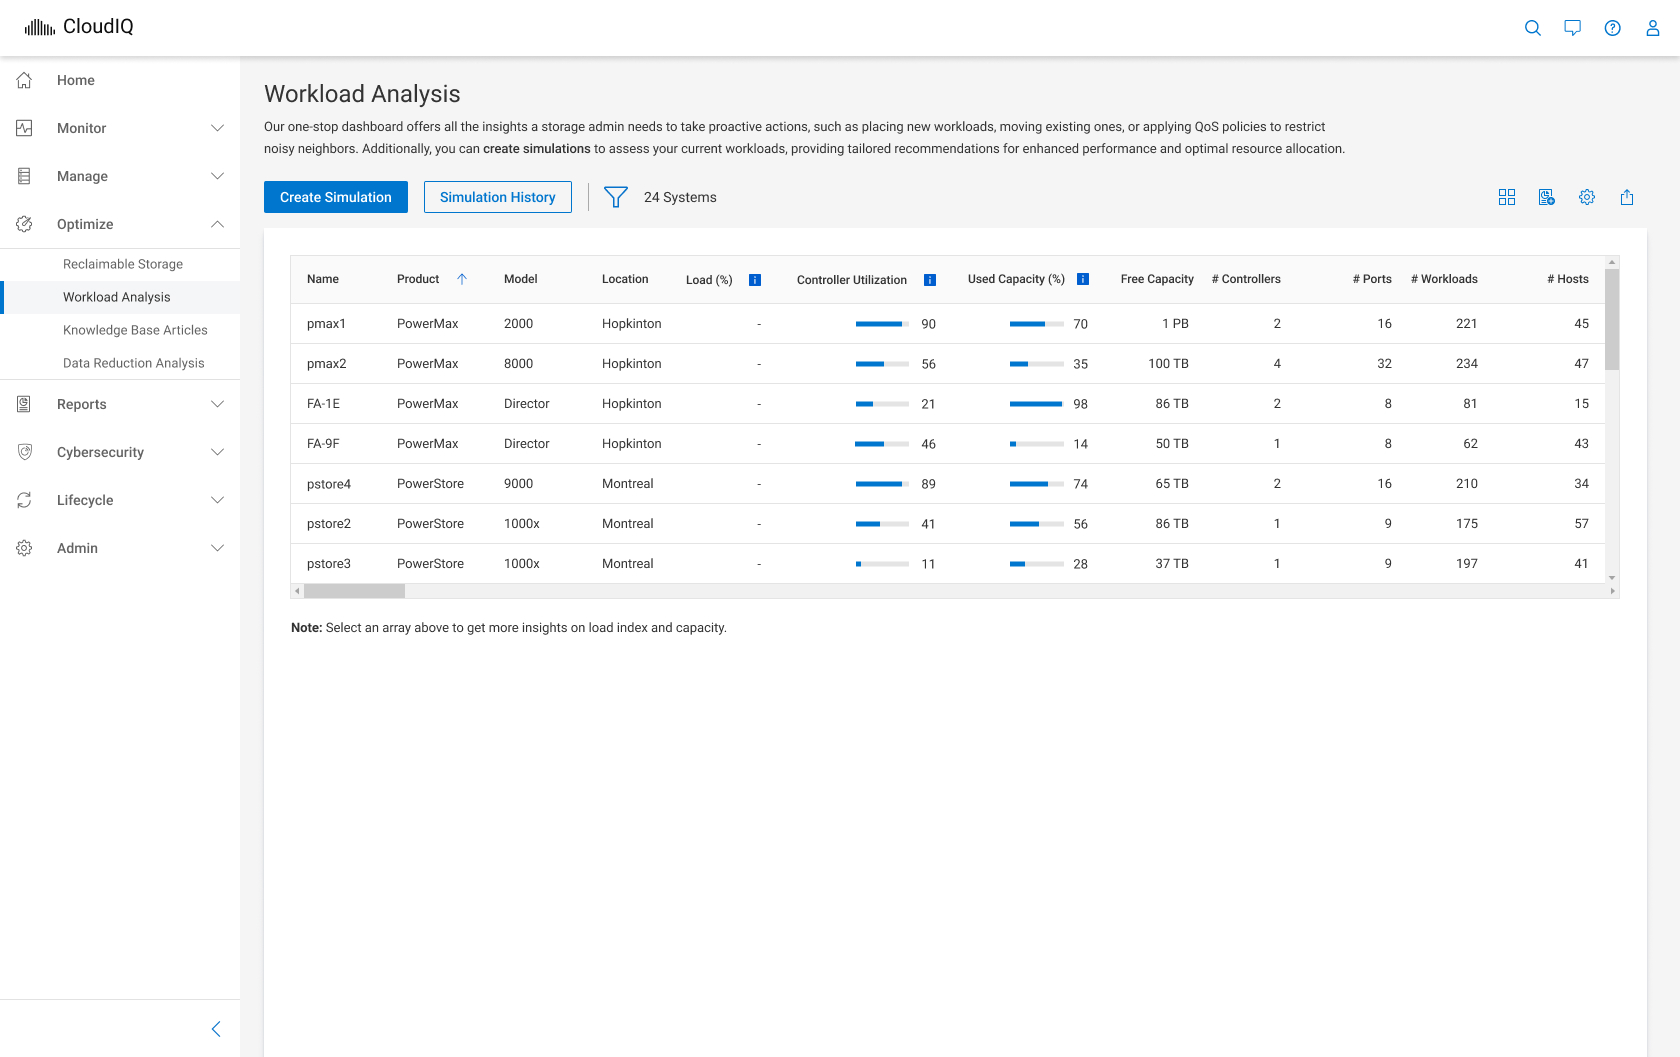
Task: Collapse the sidebar with left chevron
Action: pyautogui.click(x=216, y=1029)
